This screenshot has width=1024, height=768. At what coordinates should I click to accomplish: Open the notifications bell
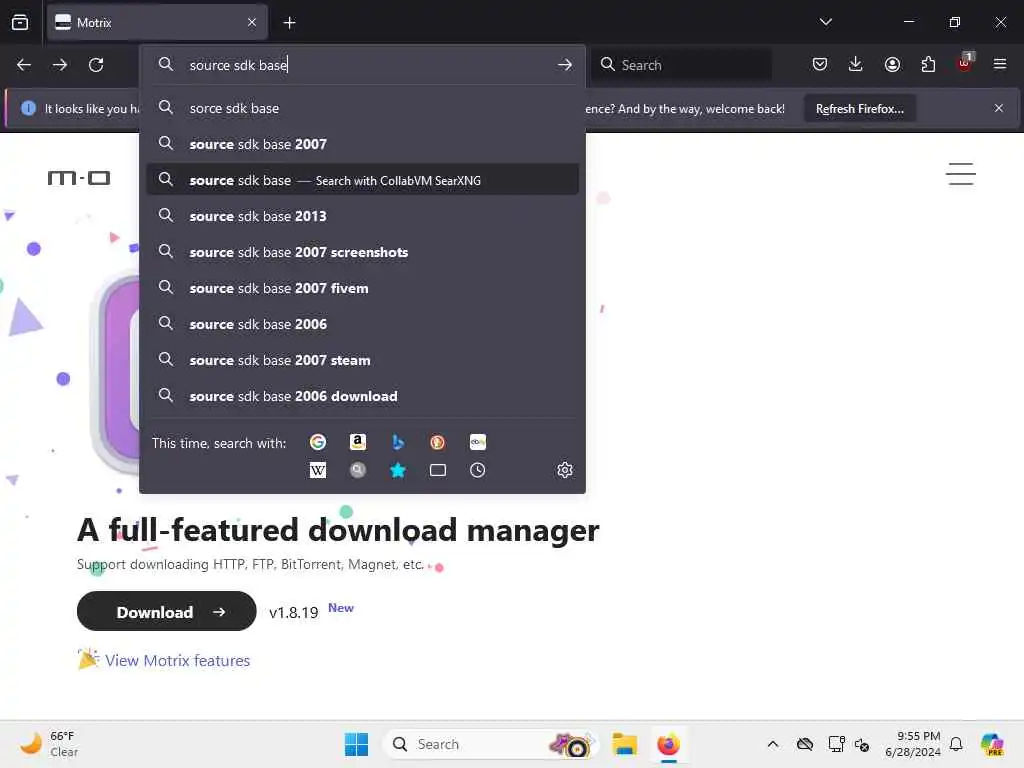point(956,744)
